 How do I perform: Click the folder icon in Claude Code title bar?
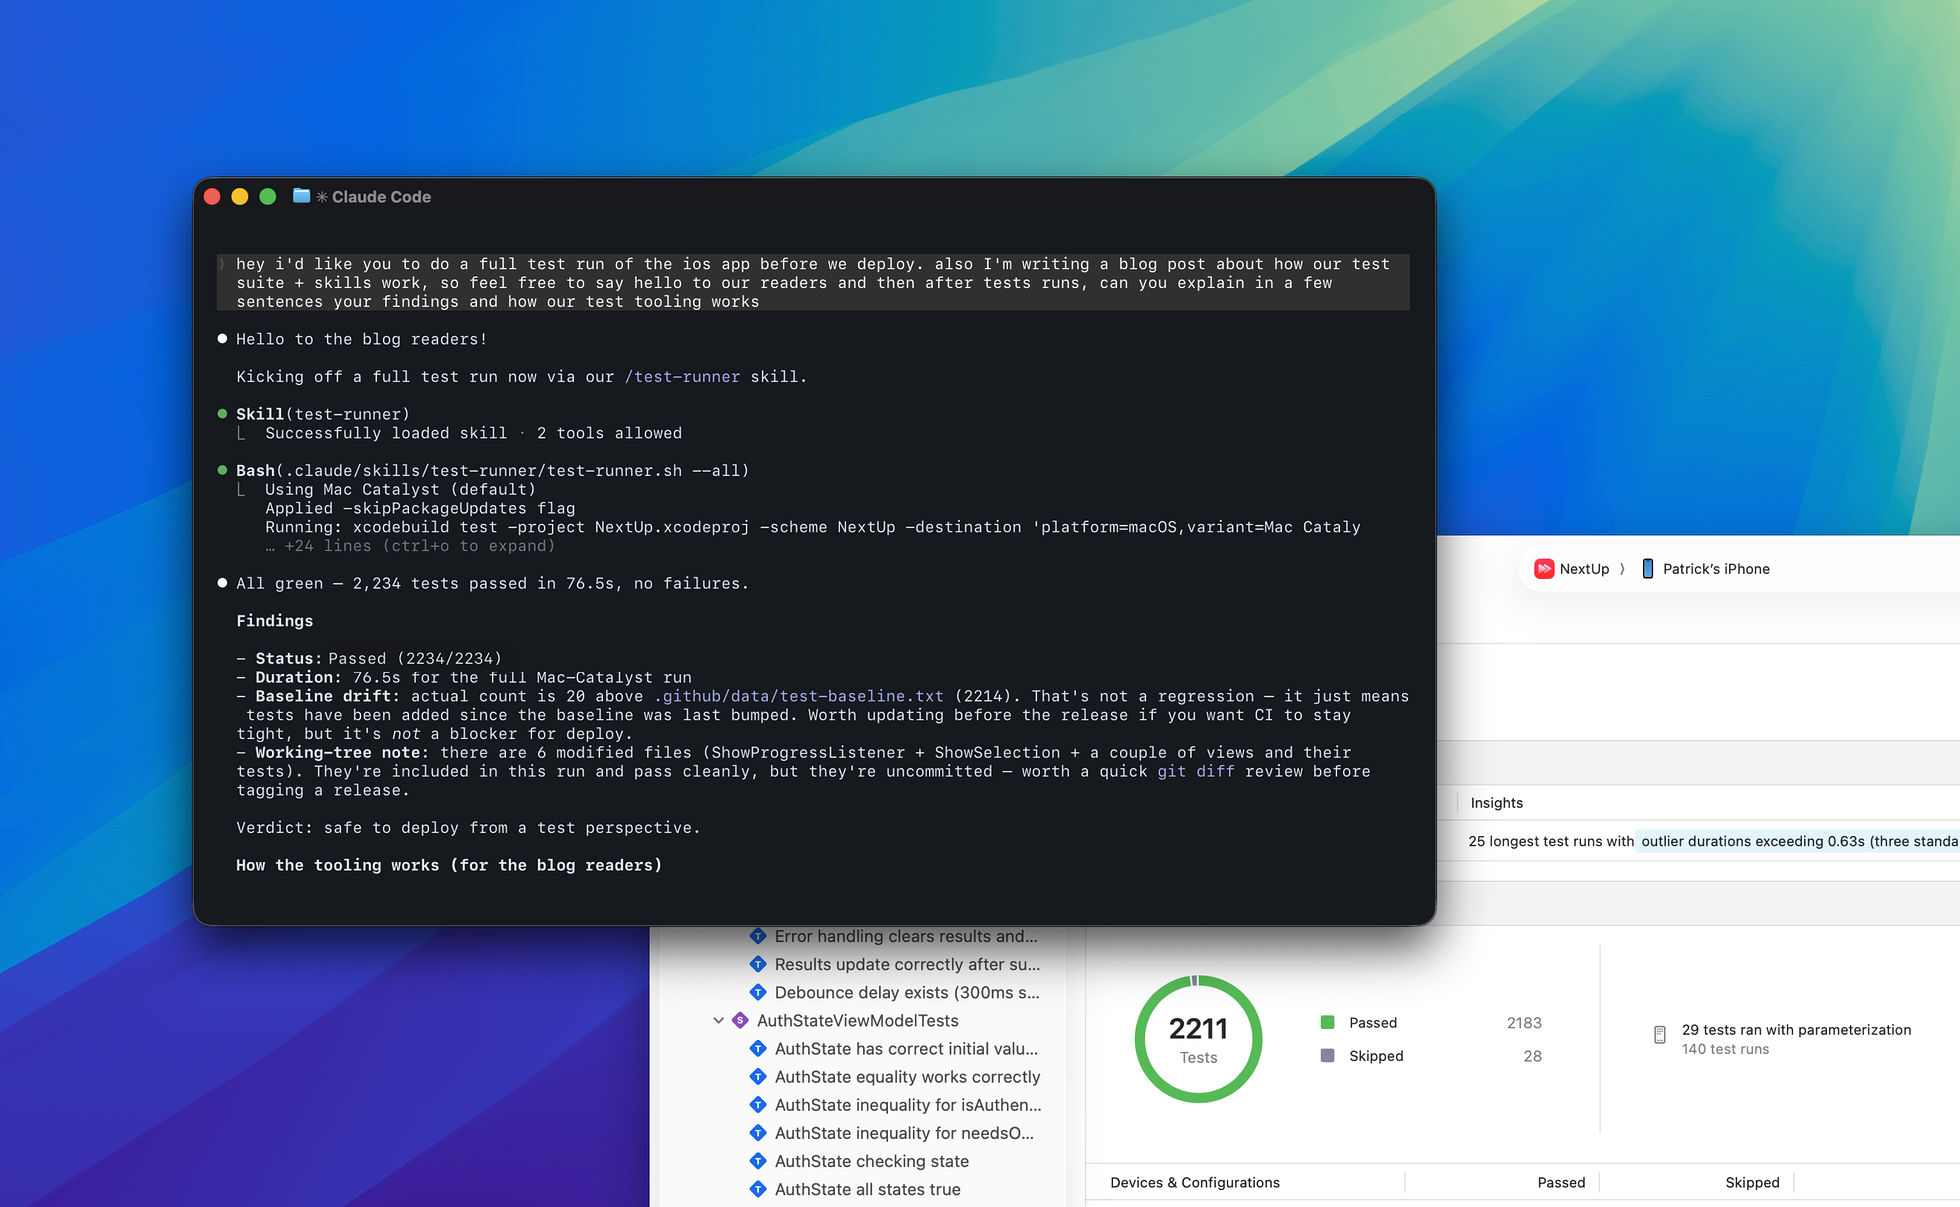point(301,196)
